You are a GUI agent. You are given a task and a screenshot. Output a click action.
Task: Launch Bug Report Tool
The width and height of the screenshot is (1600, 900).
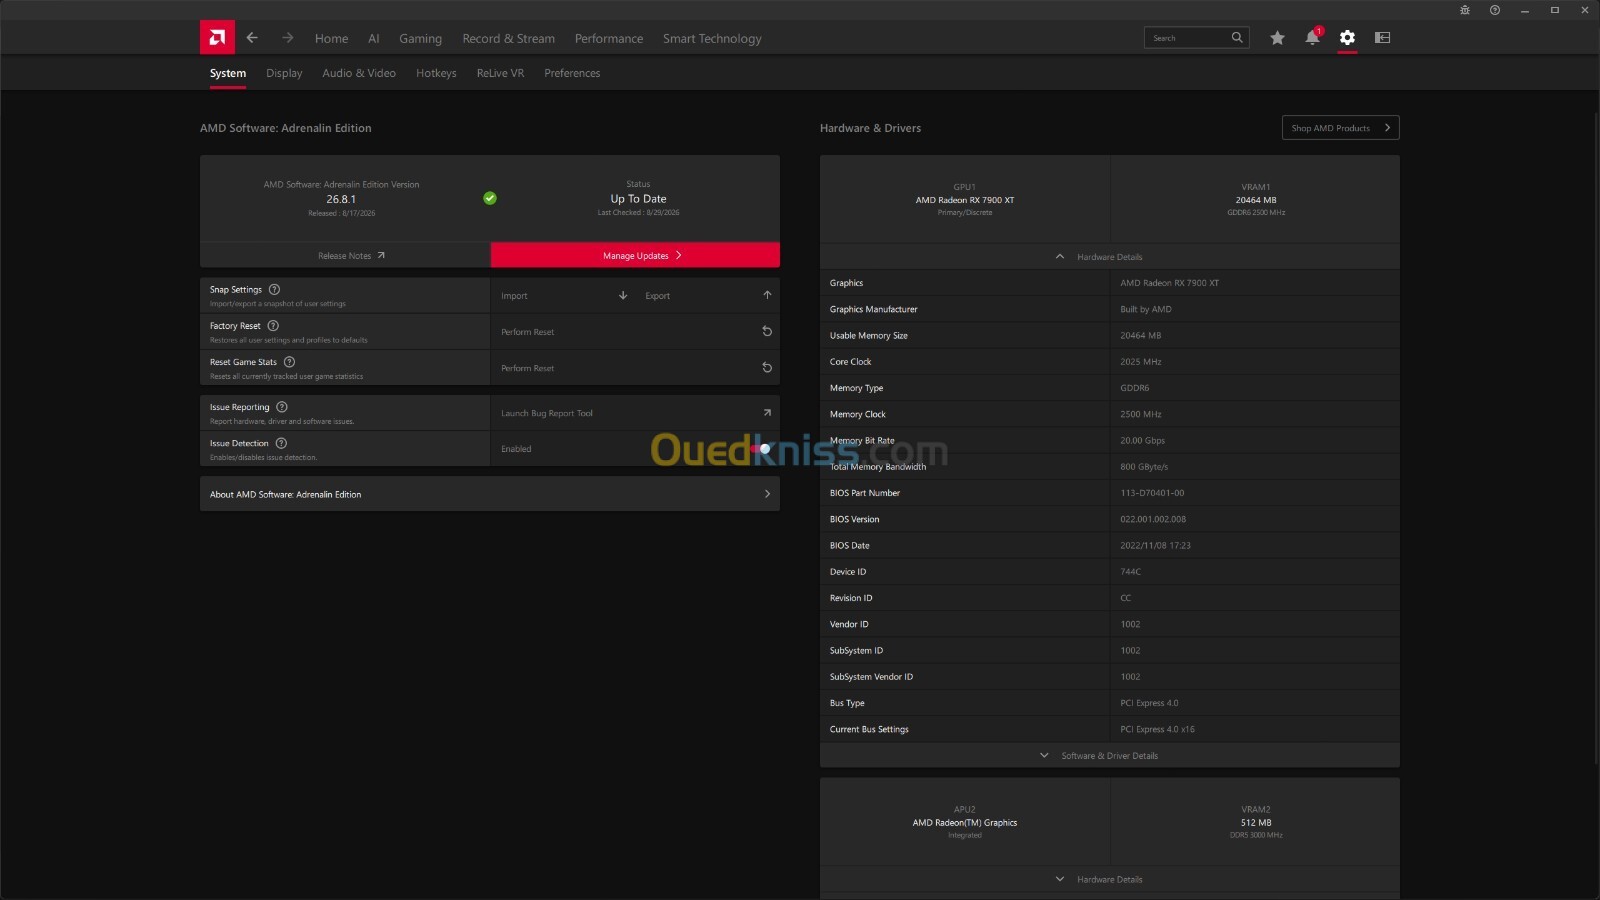(x=635, y=413)
